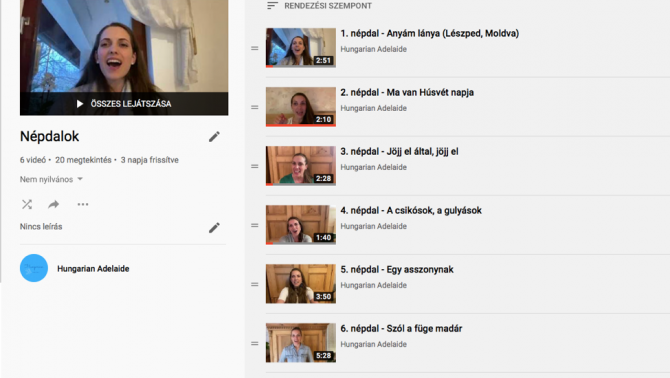Shuffle the playlist with the shuffle icon
The width and height of the screenshot is (670, 378).
click(x=27, y=204)
